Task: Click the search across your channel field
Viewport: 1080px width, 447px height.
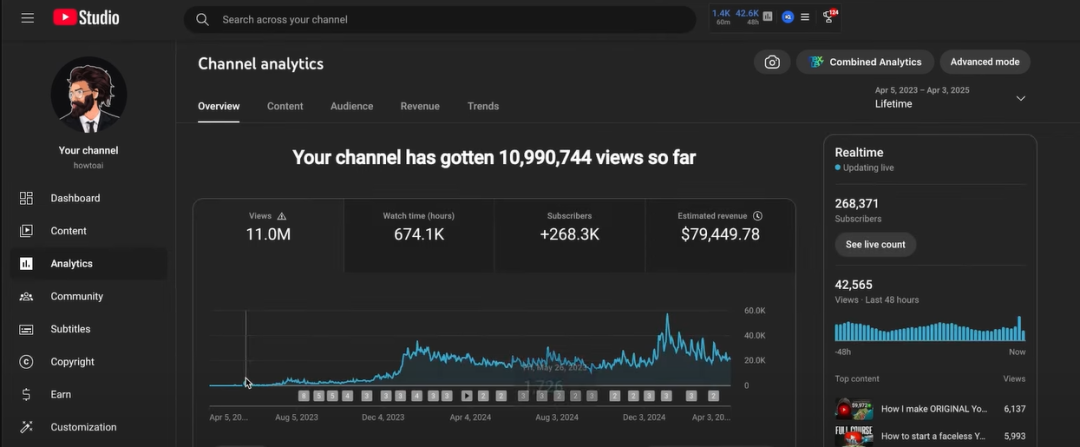Action: 440,19
